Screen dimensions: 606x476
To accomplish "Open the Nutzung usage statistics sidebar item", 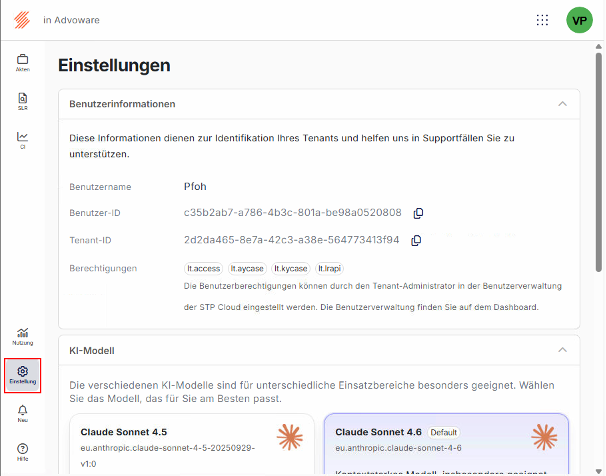I will 22,337.
